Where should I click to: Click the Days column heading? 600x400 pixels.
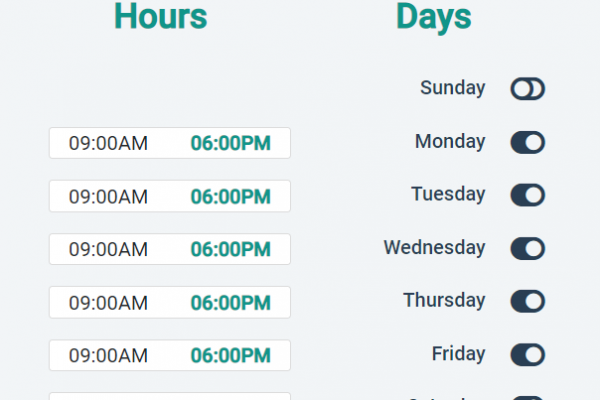tap(433, 17)
